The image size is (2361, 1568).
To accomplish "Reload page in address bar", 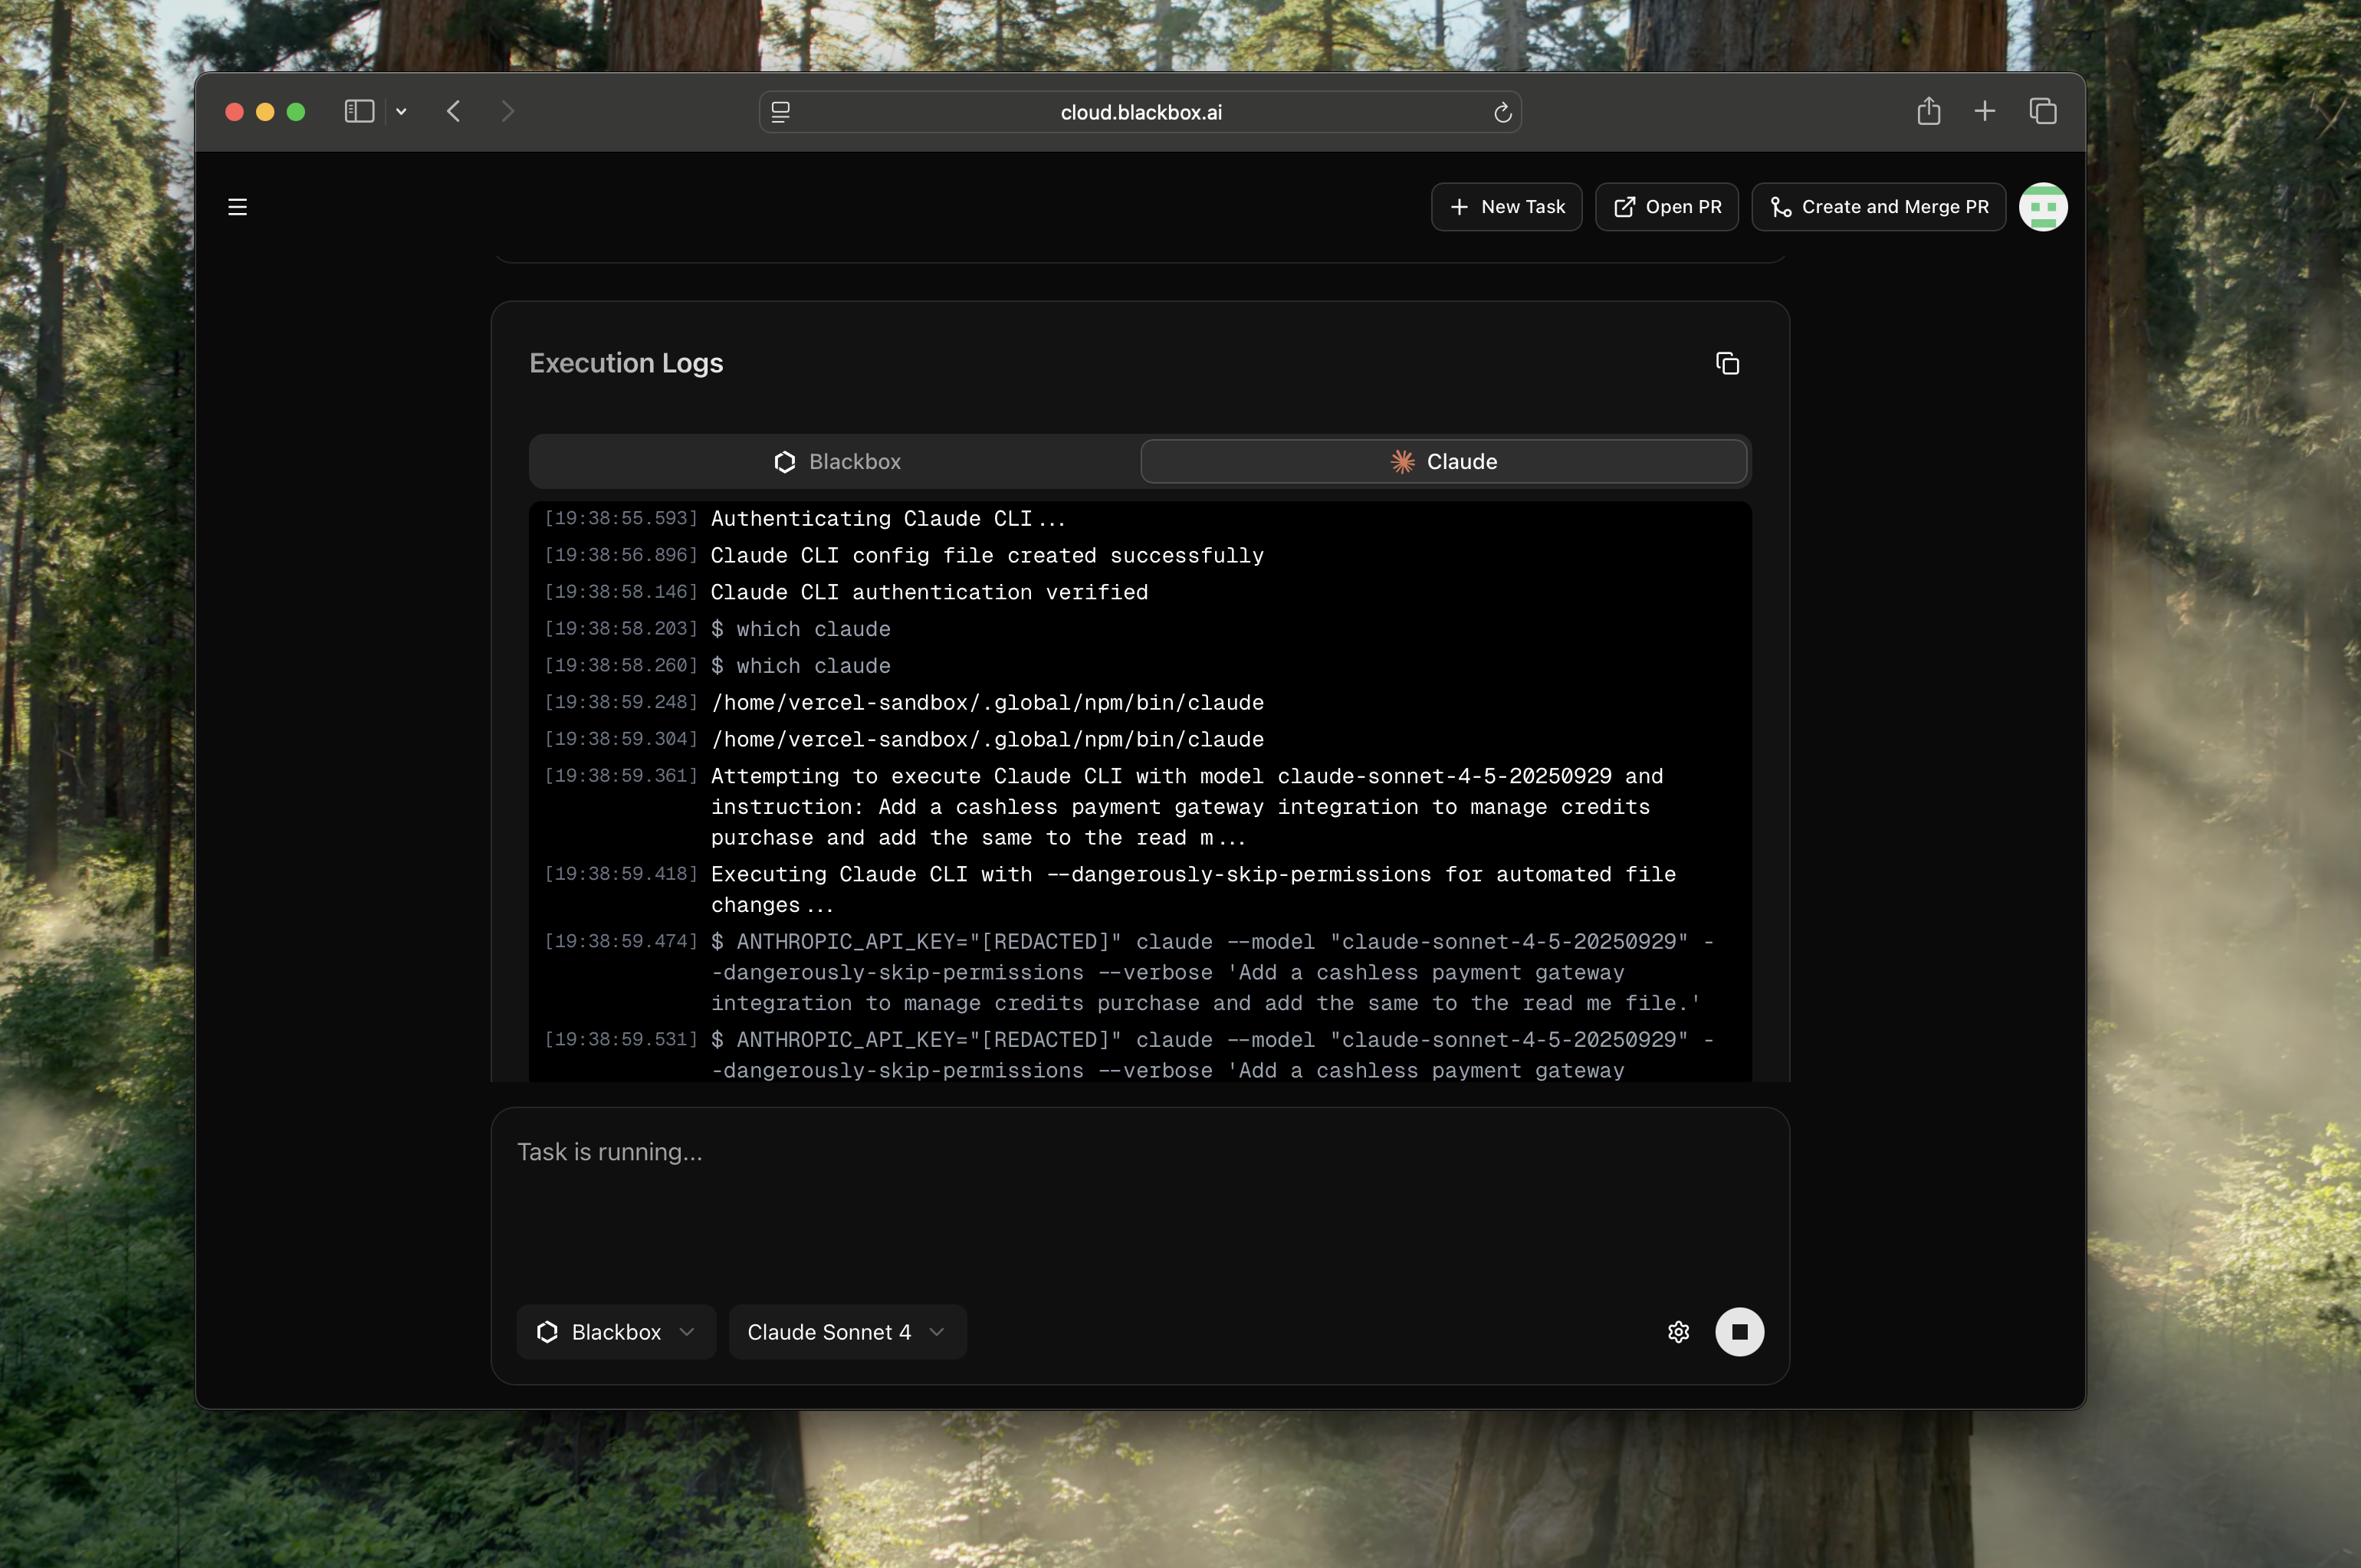I will pos(1502,112).
